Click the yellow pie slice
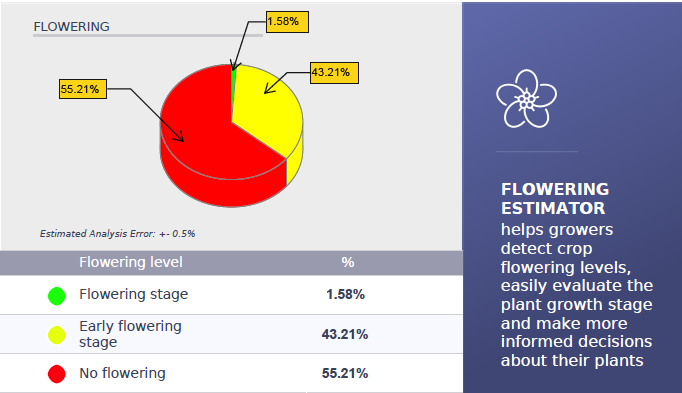Viewport: 682px width, 393px height. [x=270, y=109]
